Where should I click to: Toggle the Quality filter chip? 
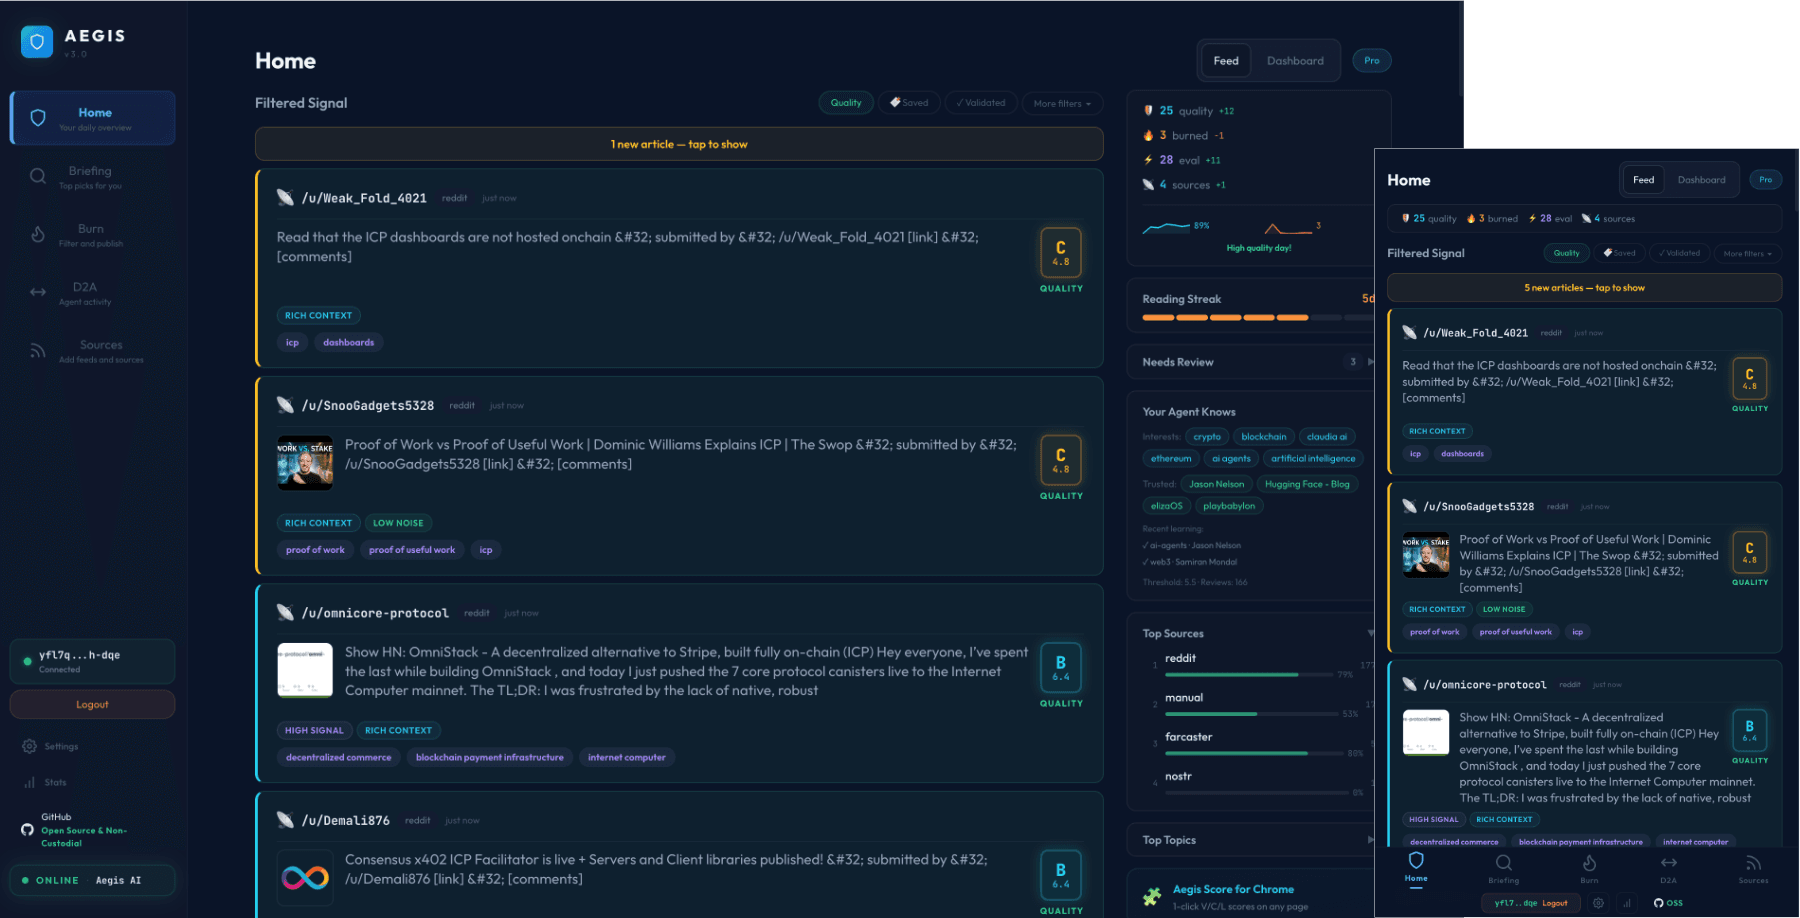coord(846,103)
